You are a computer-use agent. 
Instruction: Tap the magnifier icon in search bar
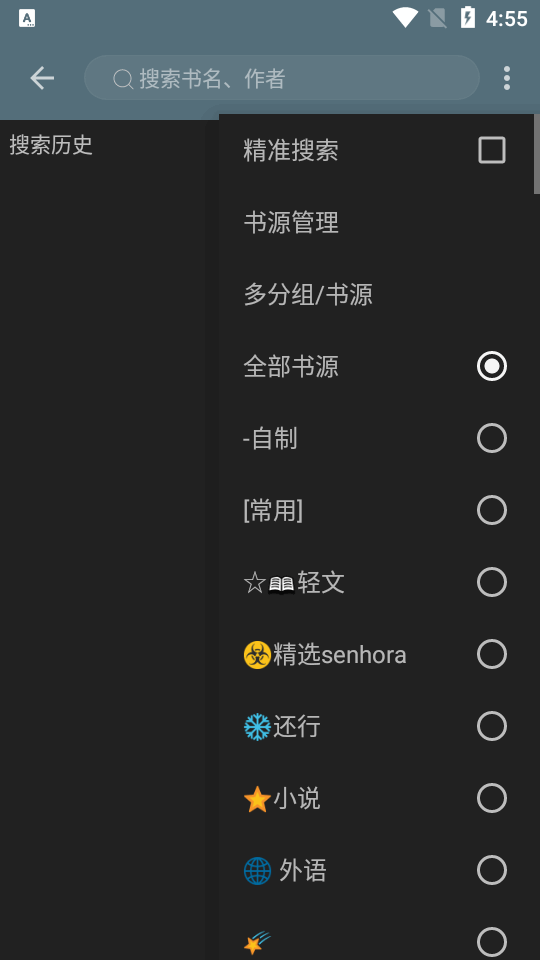123,78
